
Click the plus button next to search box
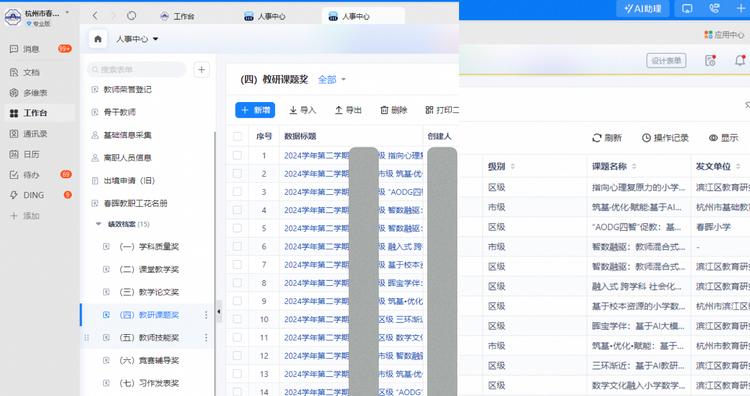201,70
